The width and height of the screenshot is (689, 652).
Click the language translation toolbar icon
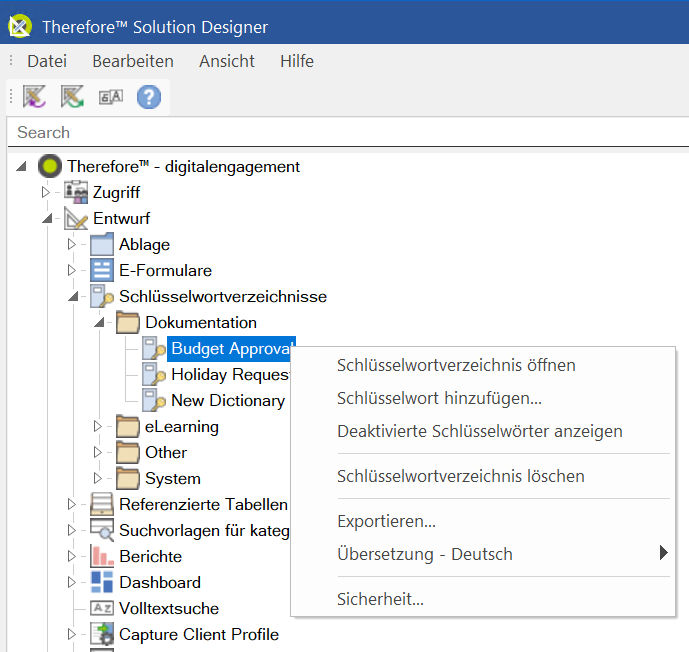click(x=110, y=97)
